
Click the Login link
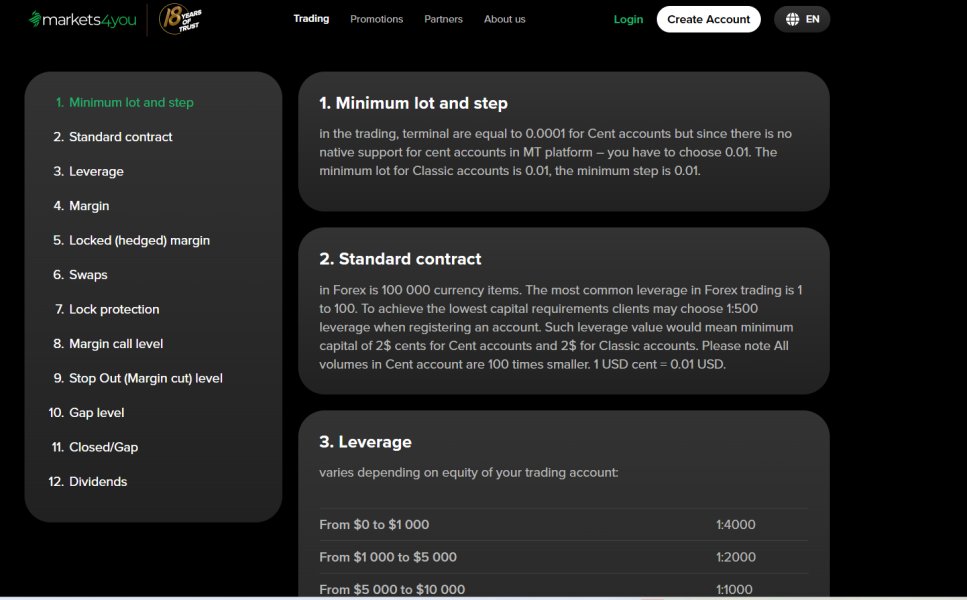(x=628, y=19)
